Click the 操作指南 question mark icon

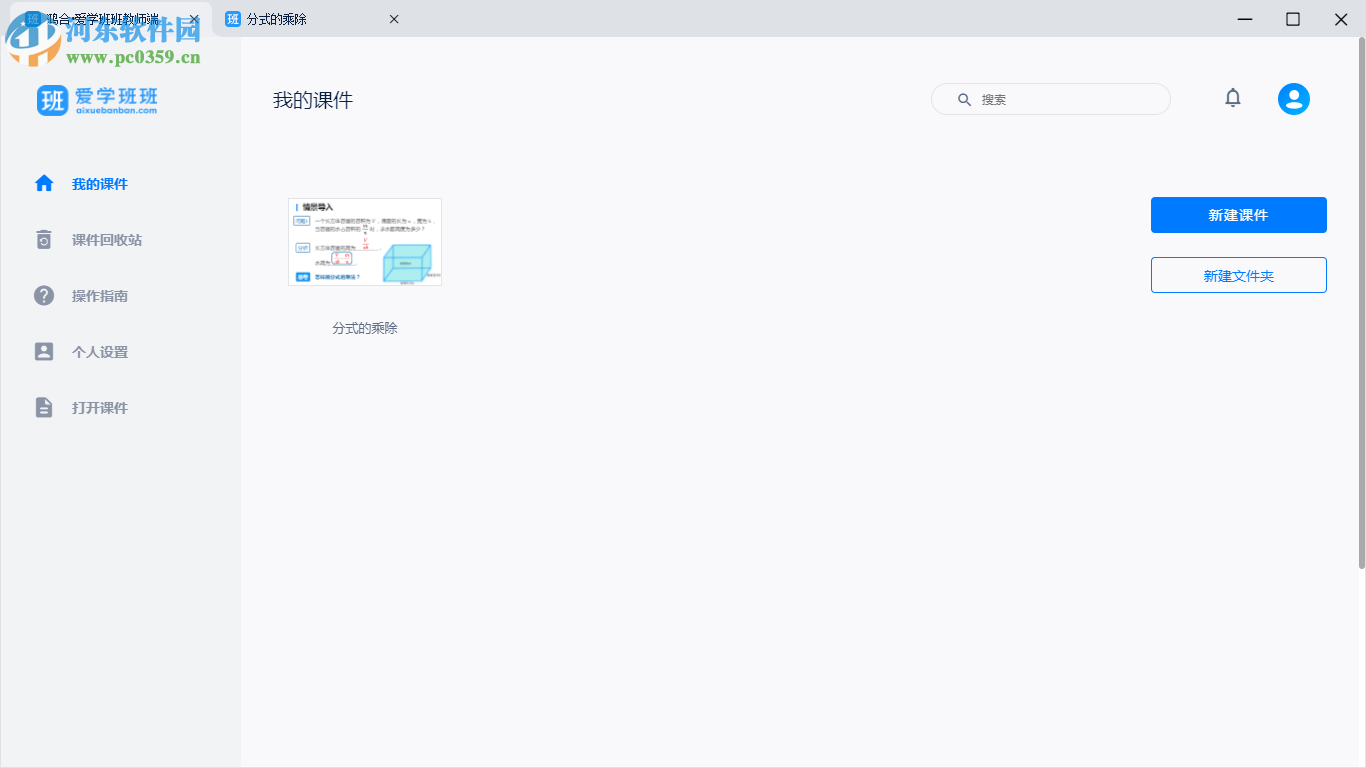(x=44, y=295)
